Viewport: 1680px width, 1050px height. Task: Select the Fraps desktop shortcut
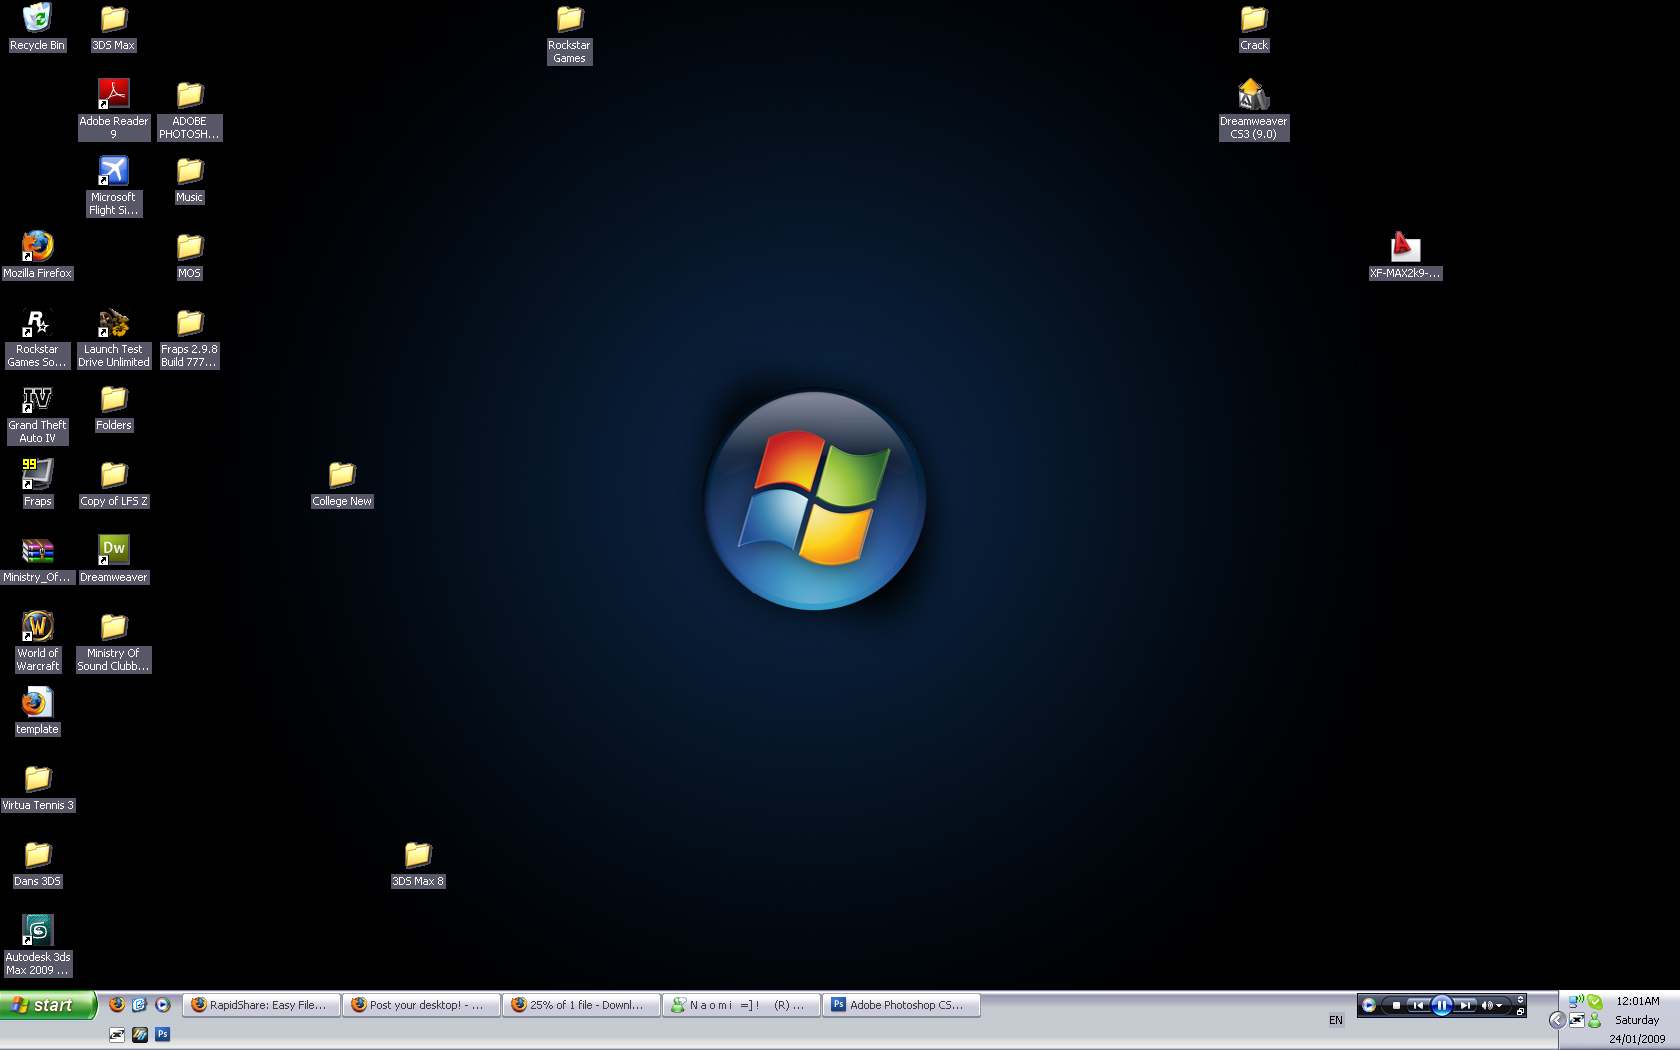click(37, 483)
